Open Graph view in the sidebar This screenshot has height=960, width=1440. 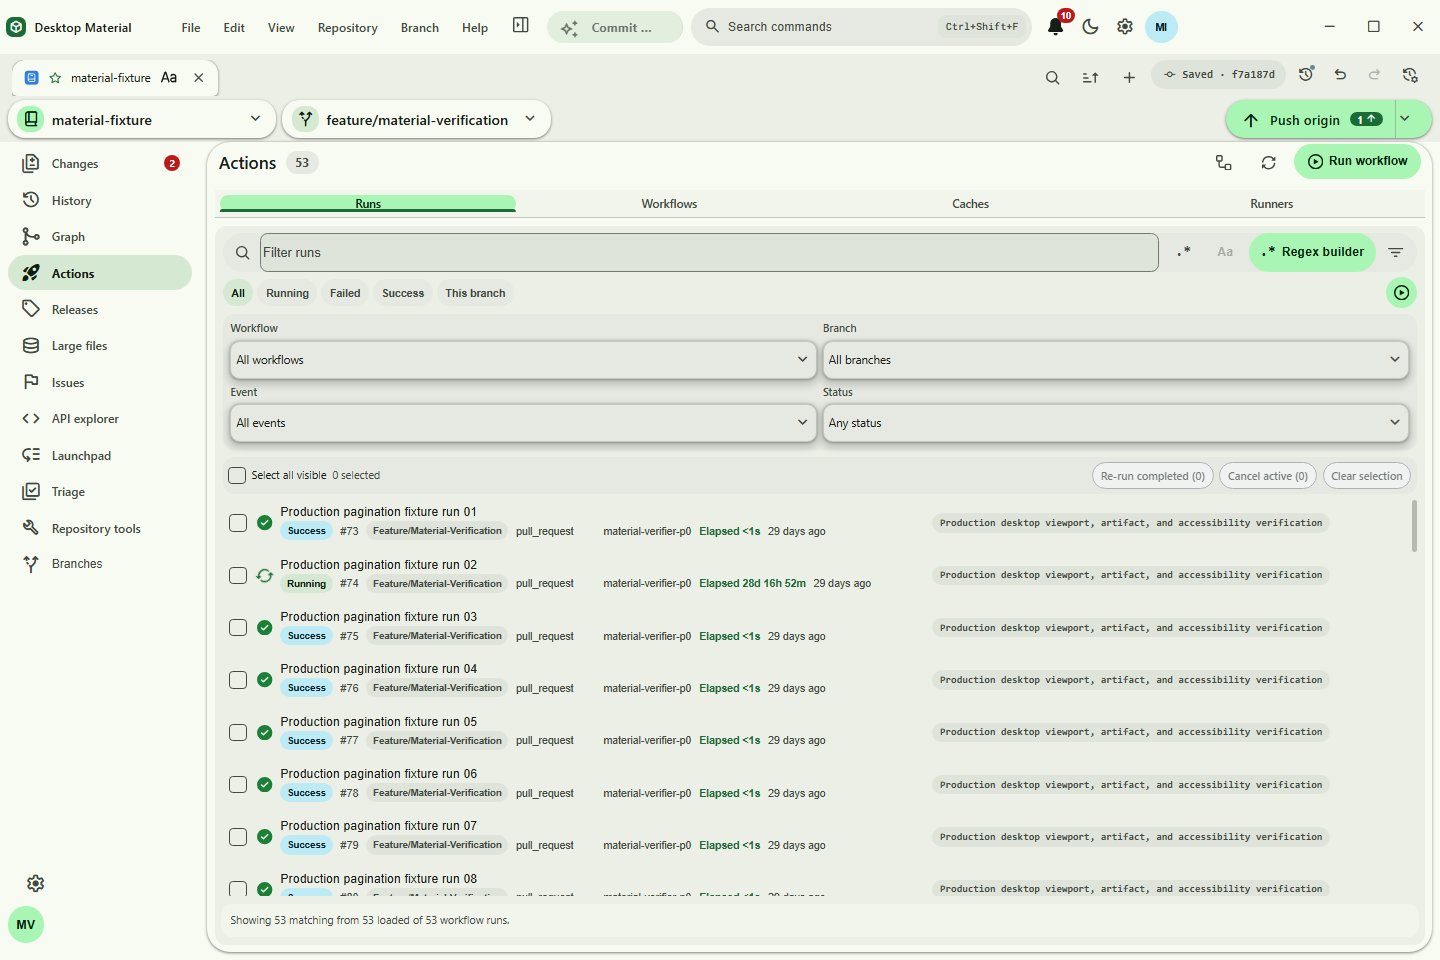[x=100, y=236]
